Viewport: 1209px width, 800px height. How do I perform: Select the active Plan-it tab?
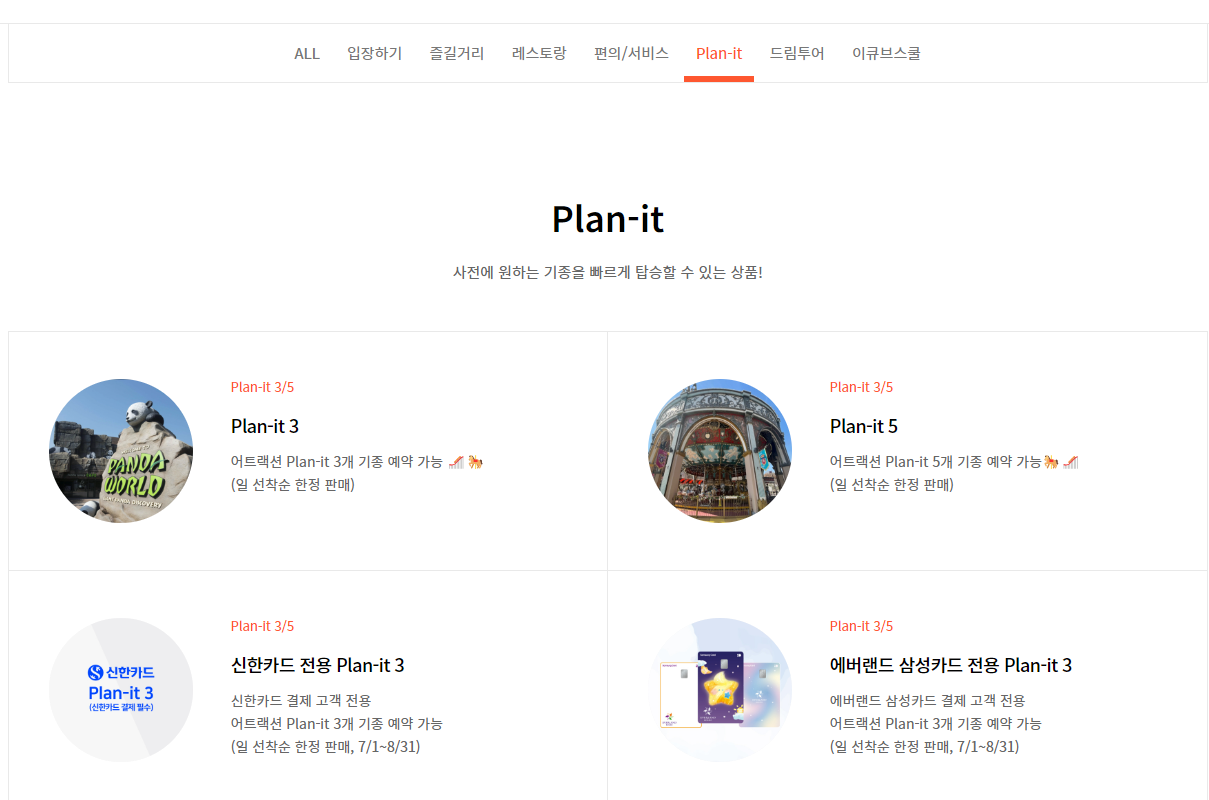click(x=719, y=53)
